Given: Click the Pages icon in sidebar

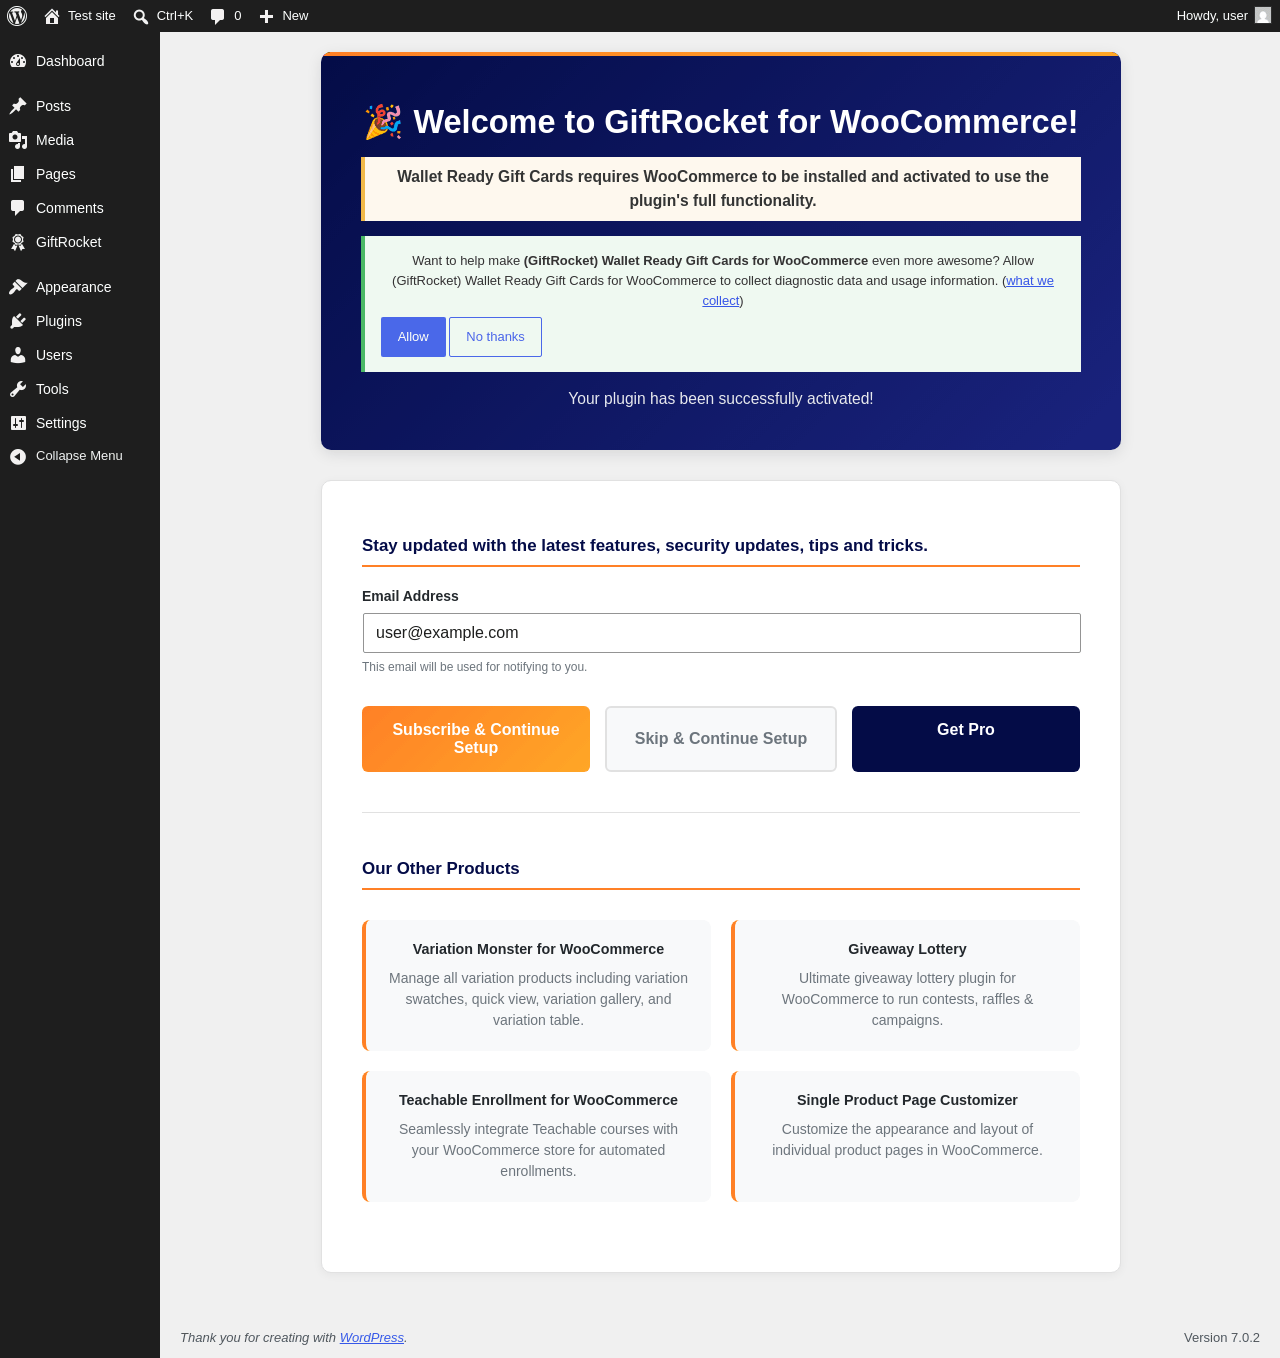Looking at the screenshot, I should (18, 174).
